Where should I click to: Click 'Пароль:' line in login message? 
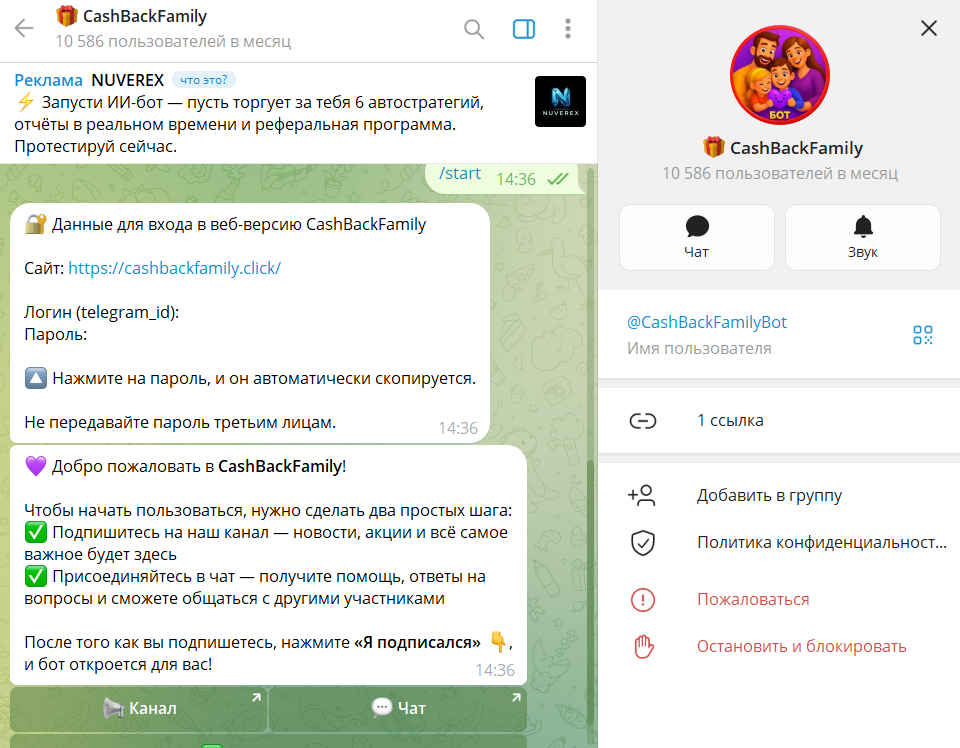click(56, 334)
